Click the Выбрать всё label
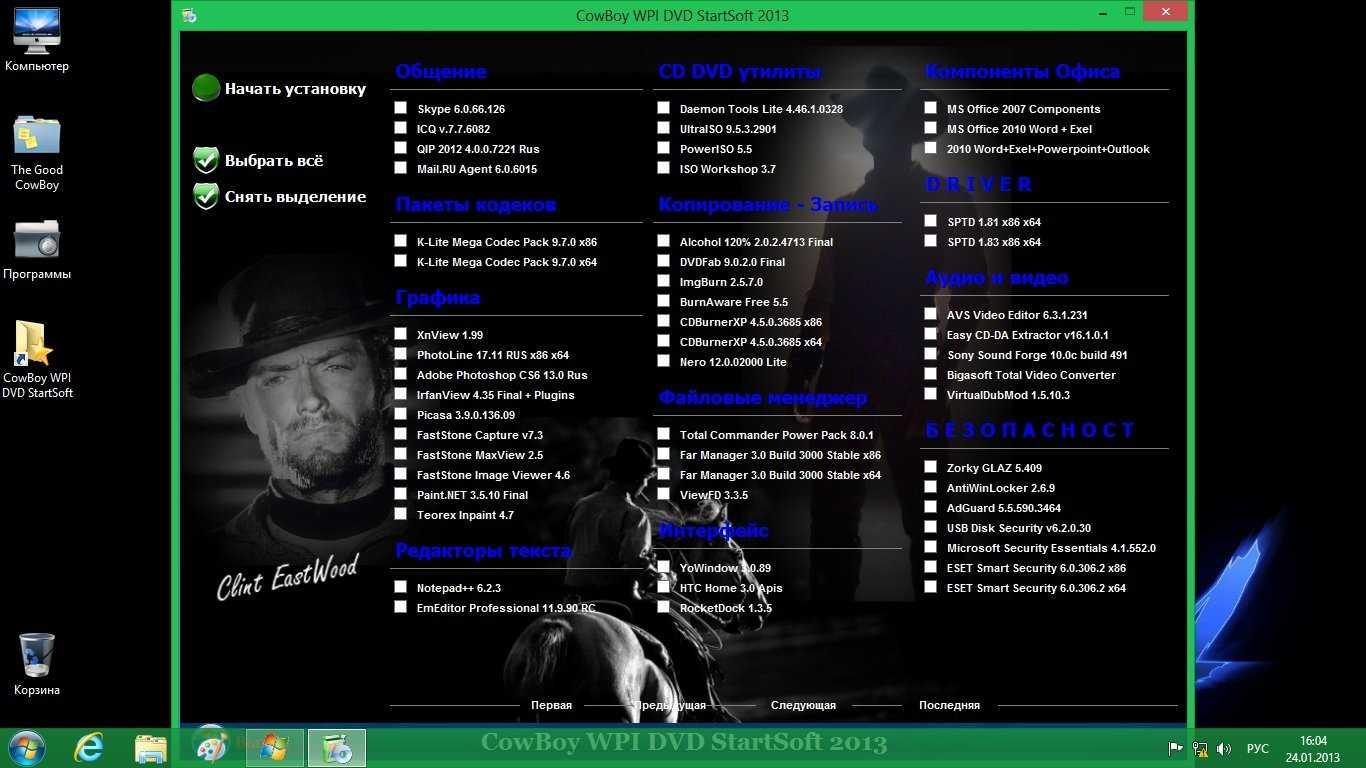This screenshot has height=768, width=1366. pos(274,161)
